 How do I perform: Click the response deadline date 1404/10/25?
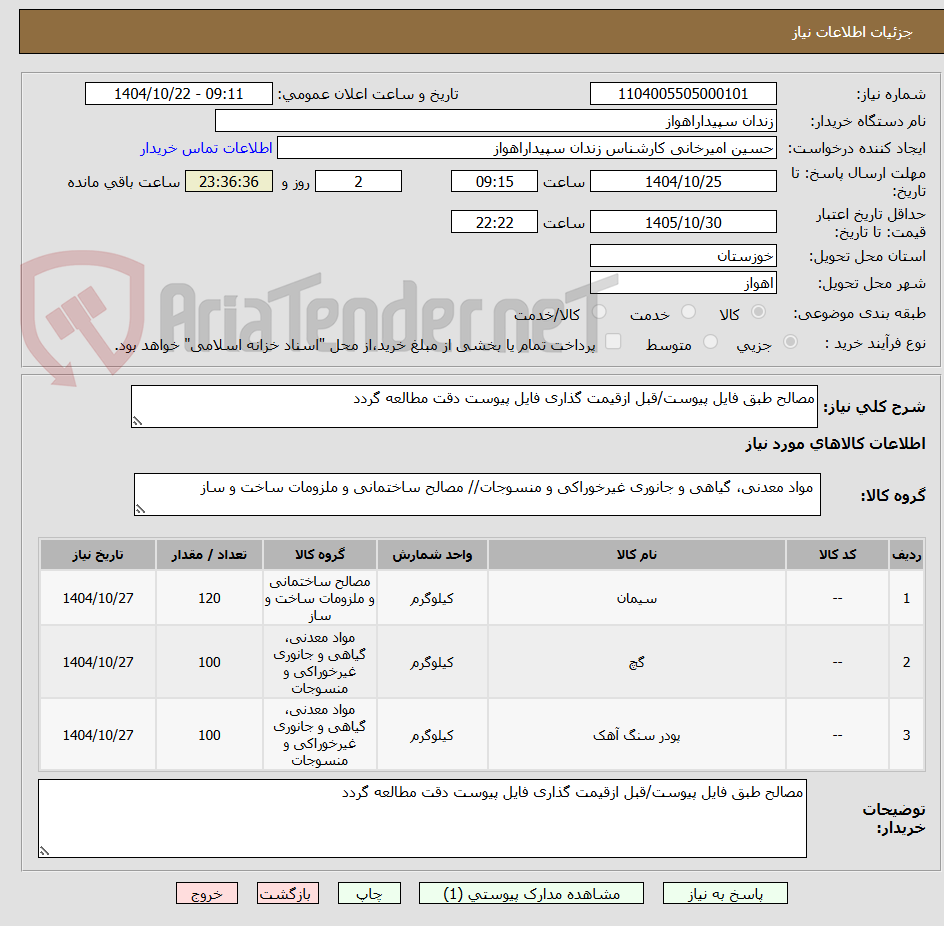pos(683,181)
